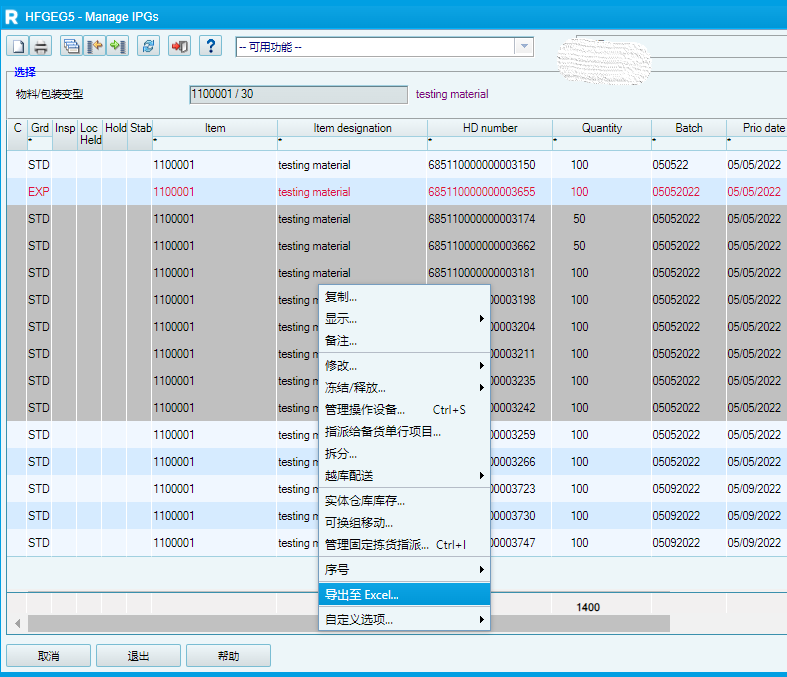Image resolution: width=787 pixels, height=677 pixels.
Task: Click the print toolbar icon
Action: [41, 47]
